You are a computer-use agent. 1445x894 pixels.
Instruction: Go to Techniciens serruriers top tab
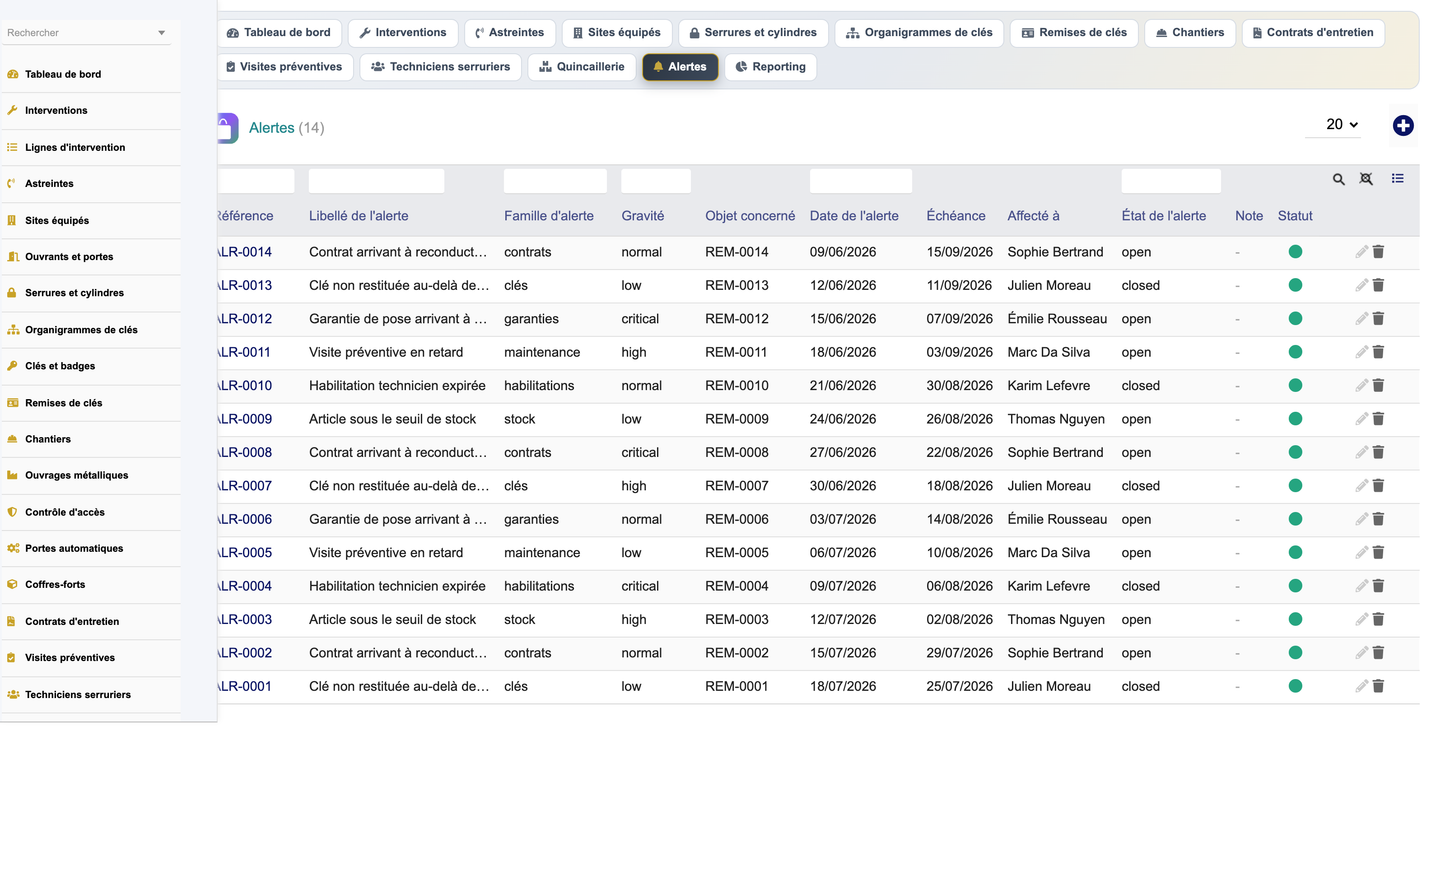tap(440, 67)
